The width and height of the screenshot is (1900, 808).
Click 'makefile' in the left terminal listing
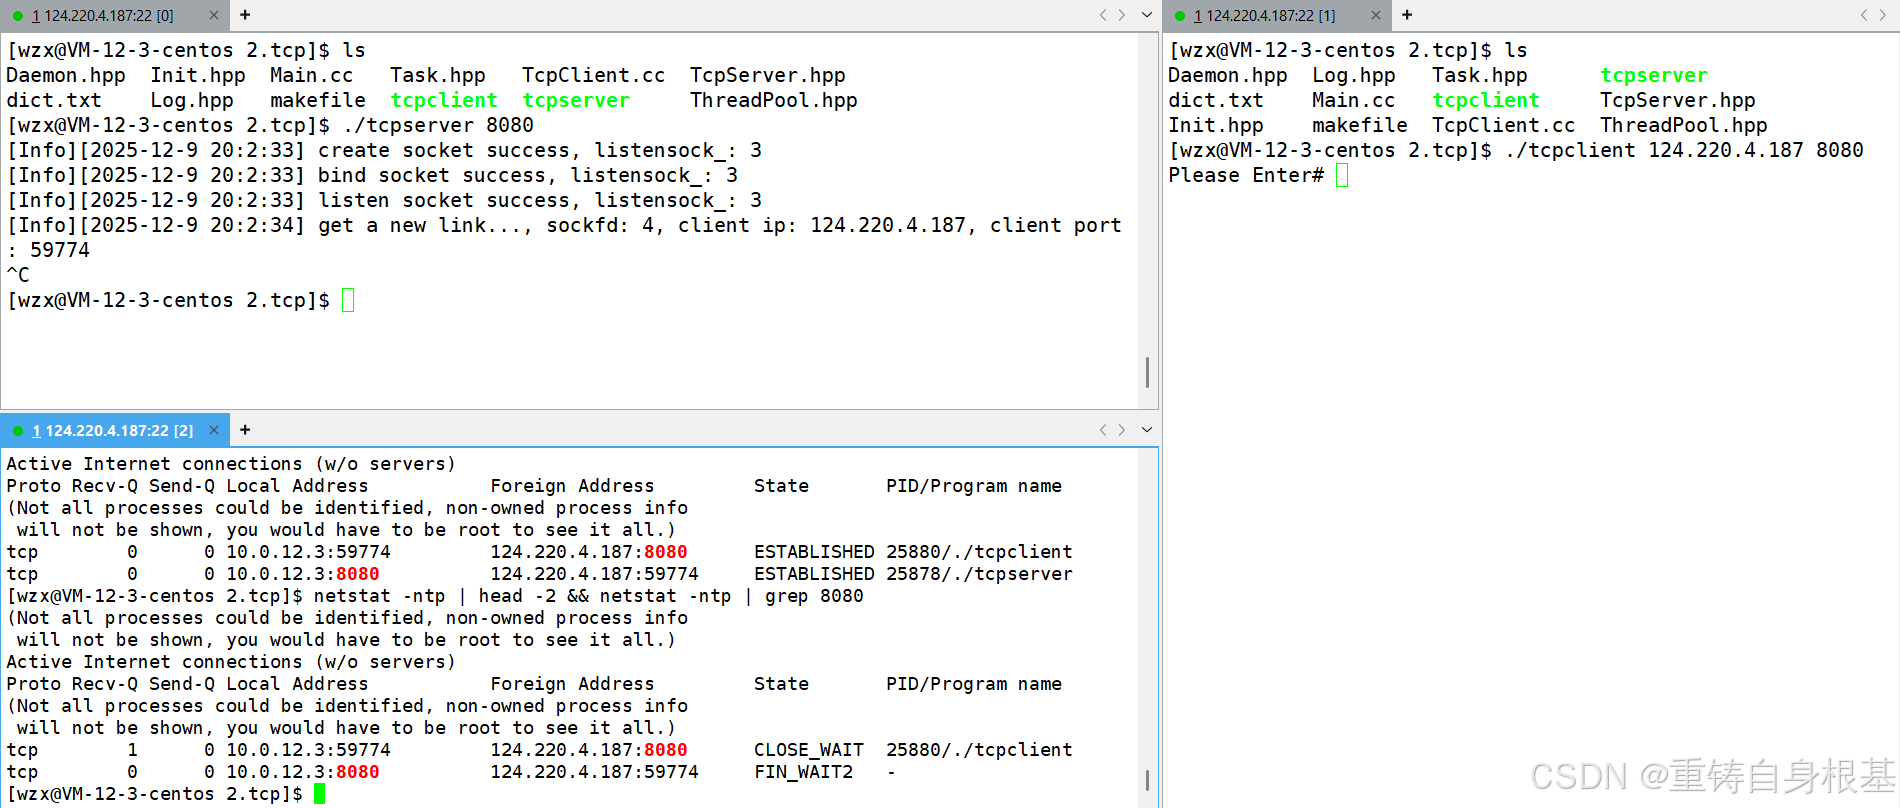(318, 100)
